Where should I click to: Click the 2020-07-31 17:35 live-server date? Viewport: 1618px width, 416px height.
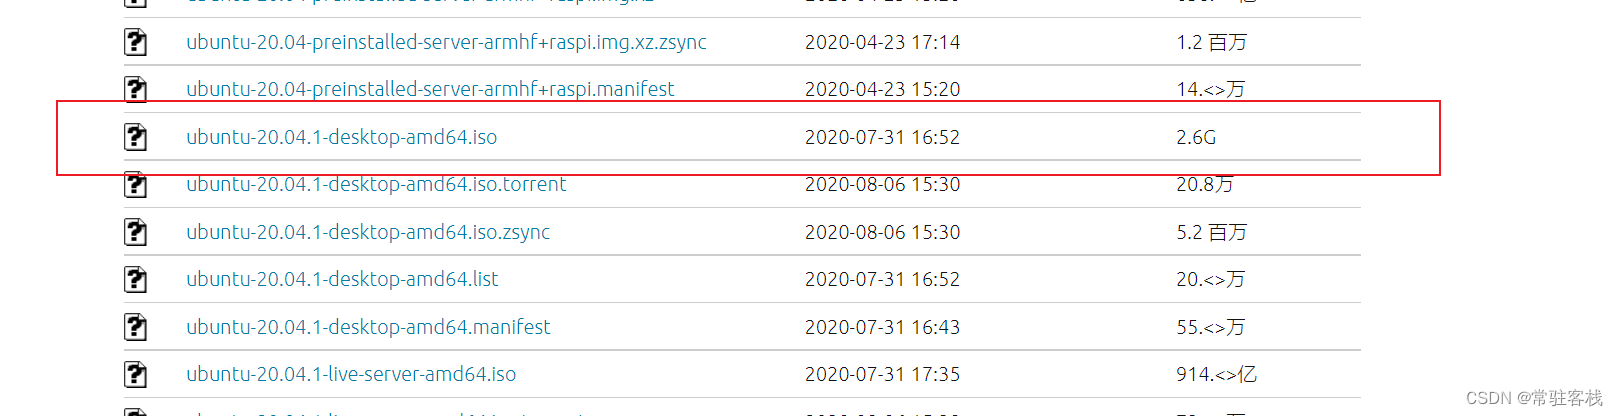click(882, 374)
